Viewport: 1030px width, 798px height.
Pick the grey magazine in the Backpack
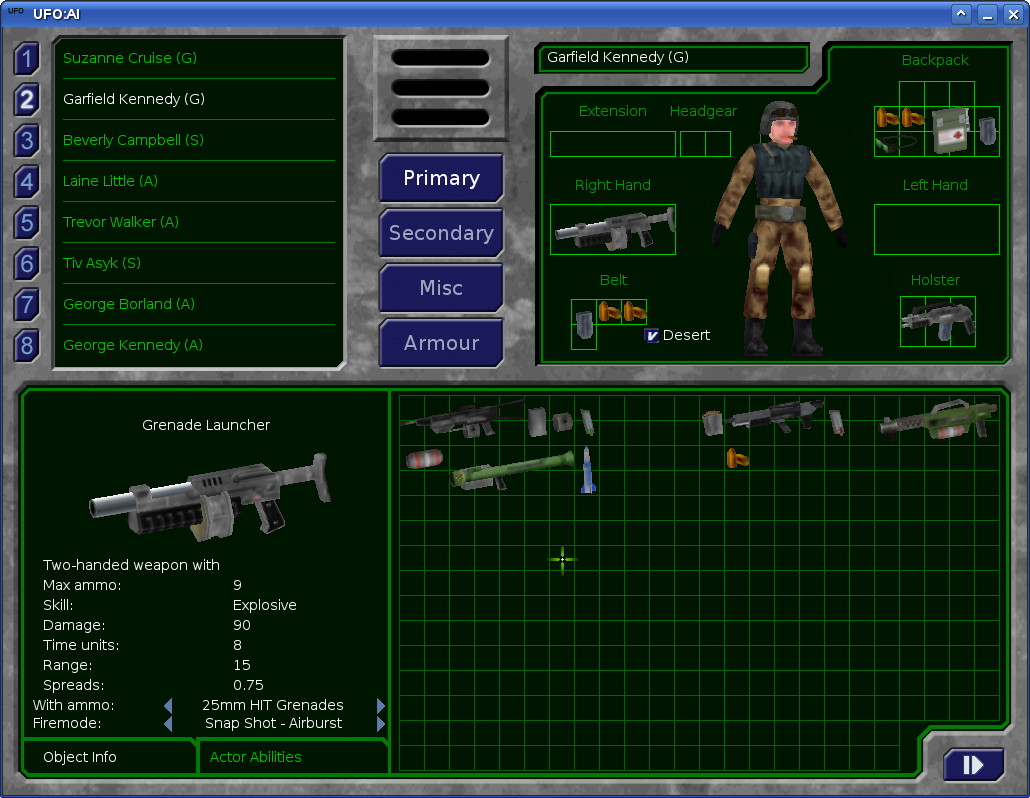987,131
